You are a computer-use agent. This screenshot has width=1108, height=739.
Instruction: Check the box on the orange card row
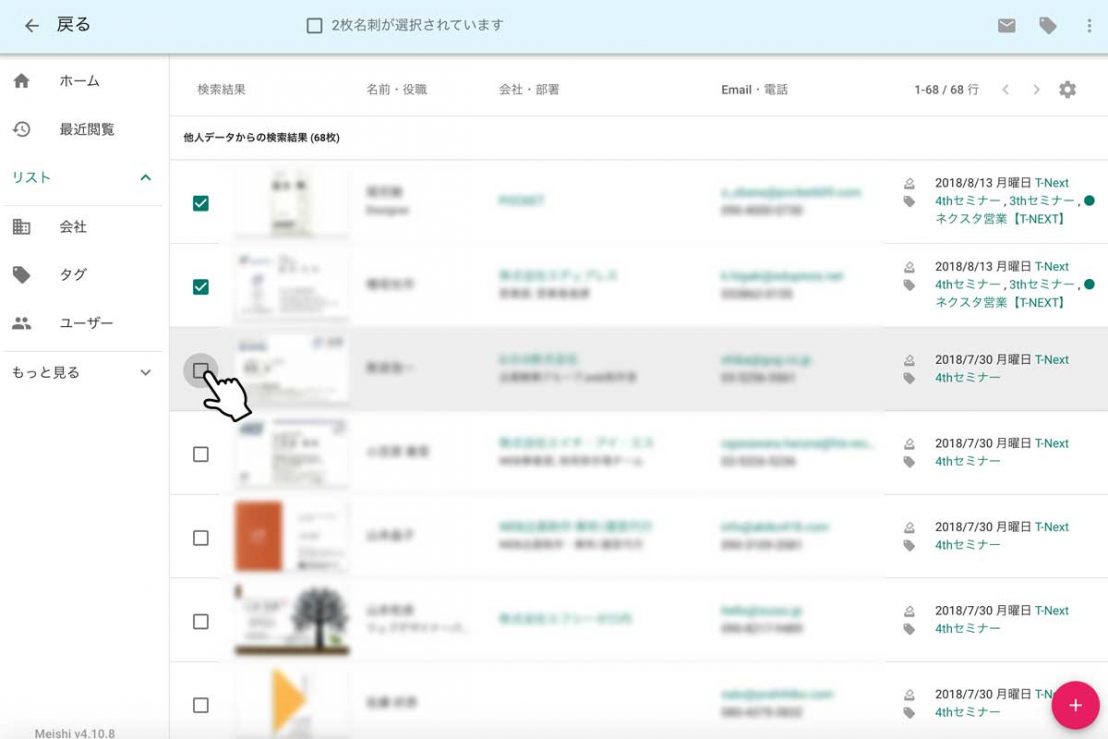click(201, 538)
